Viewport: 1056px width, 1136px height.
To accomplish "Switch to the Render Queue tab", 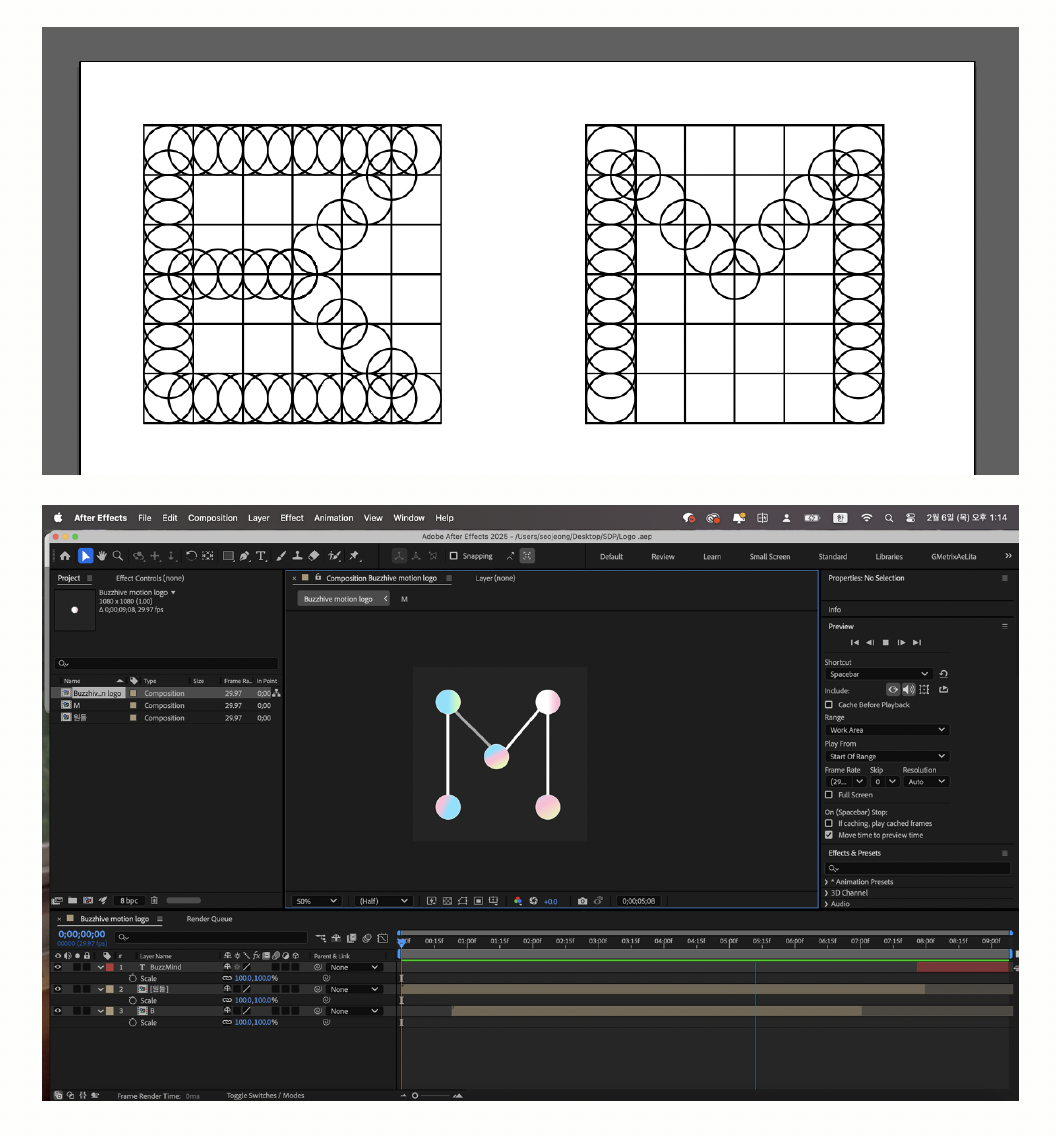I will (x=209, y=919).
